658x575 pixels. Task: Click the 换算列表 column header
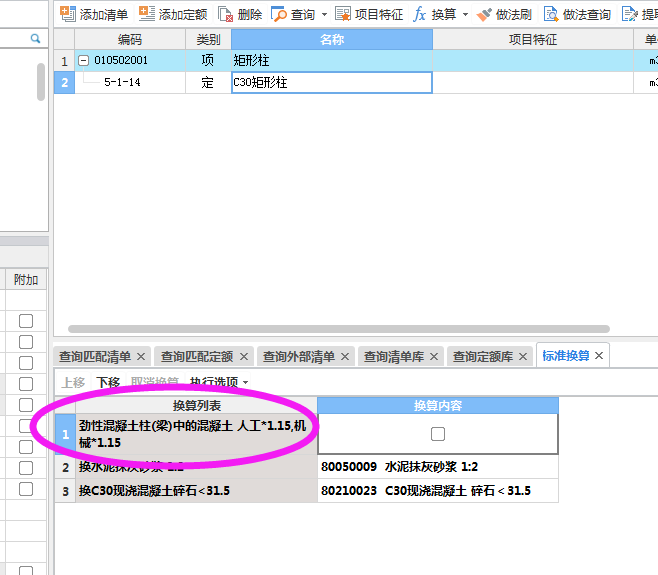click(x=196, y=405)
